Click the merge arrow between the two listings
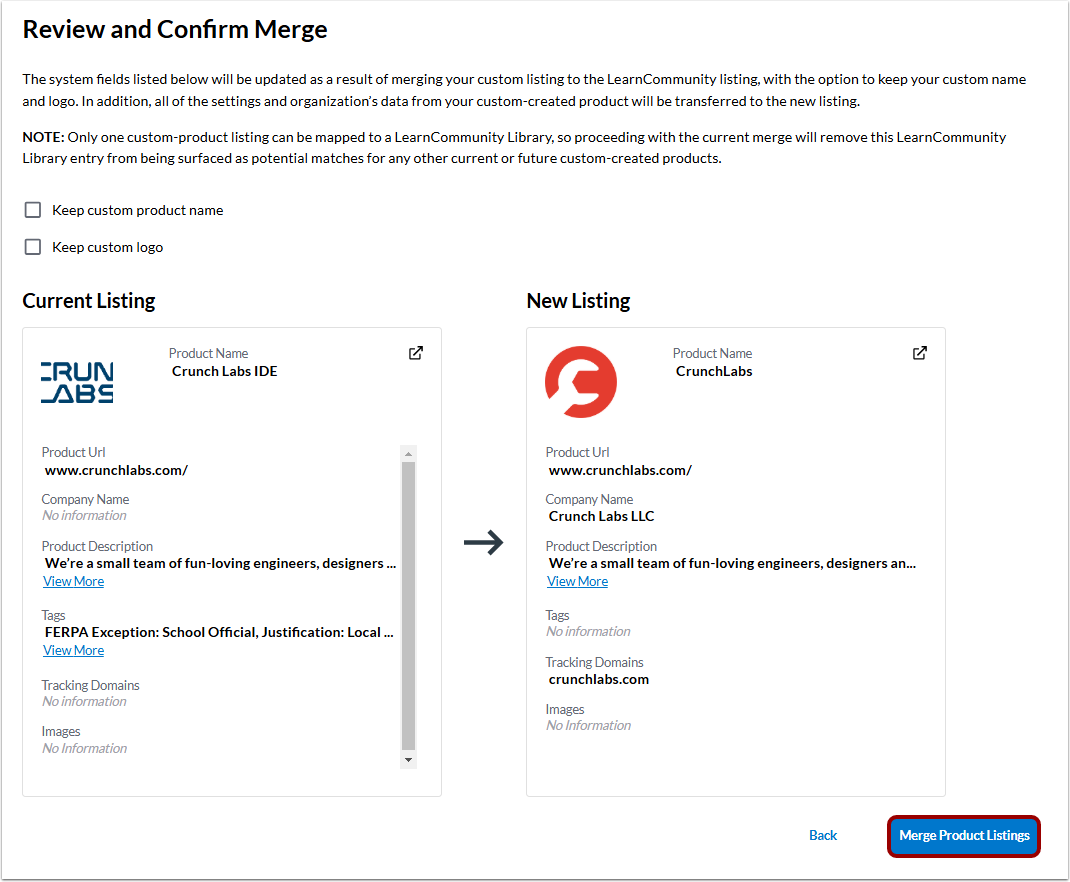 coord(484,541)
